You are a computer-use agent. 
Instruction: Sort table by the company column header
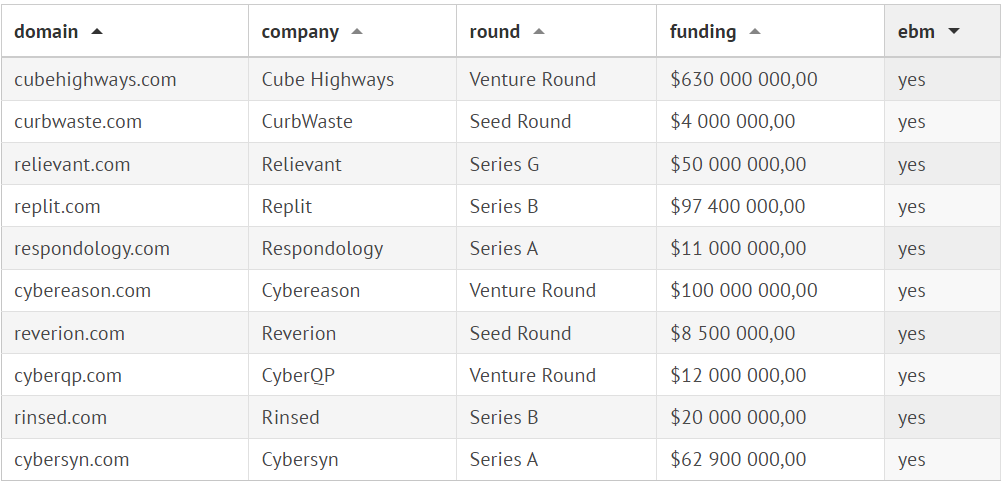coord(300,32)
